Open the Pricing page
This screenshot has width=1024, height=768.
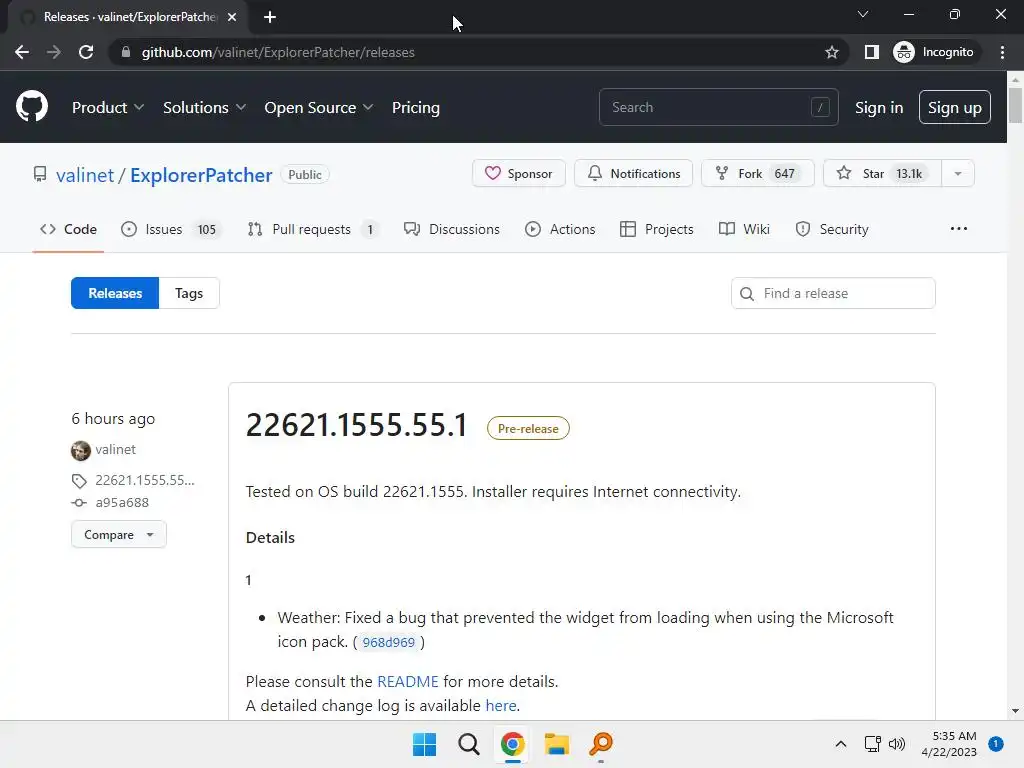coord(416,108)
